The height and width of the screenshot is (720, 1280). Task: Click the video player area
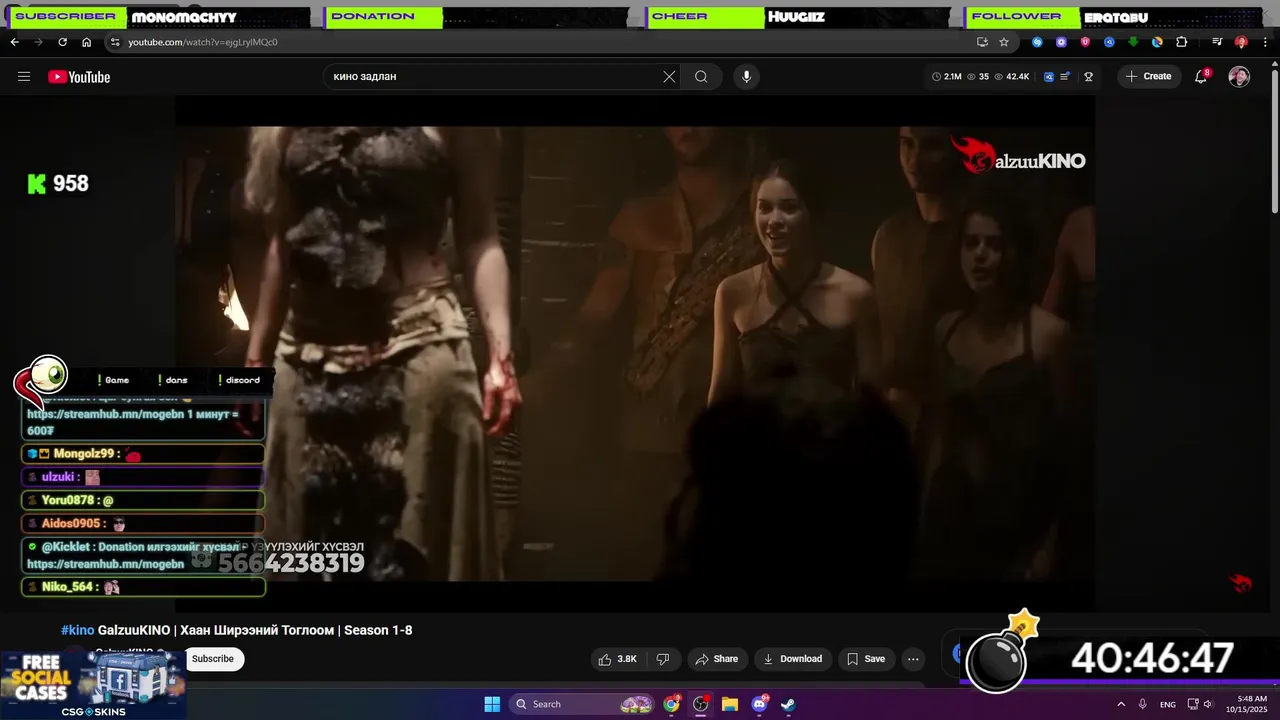[x=635, y=353]
